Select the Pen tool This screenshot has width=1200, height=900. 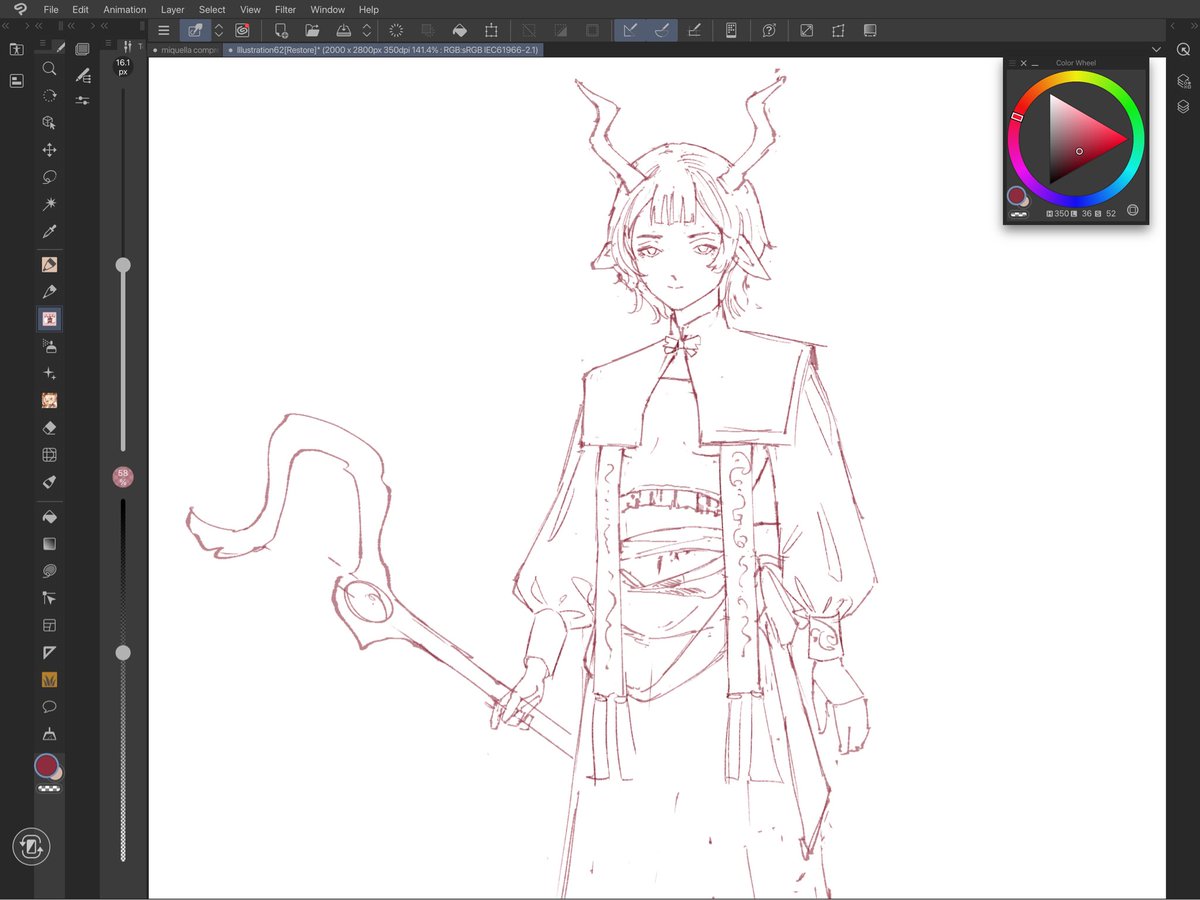click(x=49, y=265)
